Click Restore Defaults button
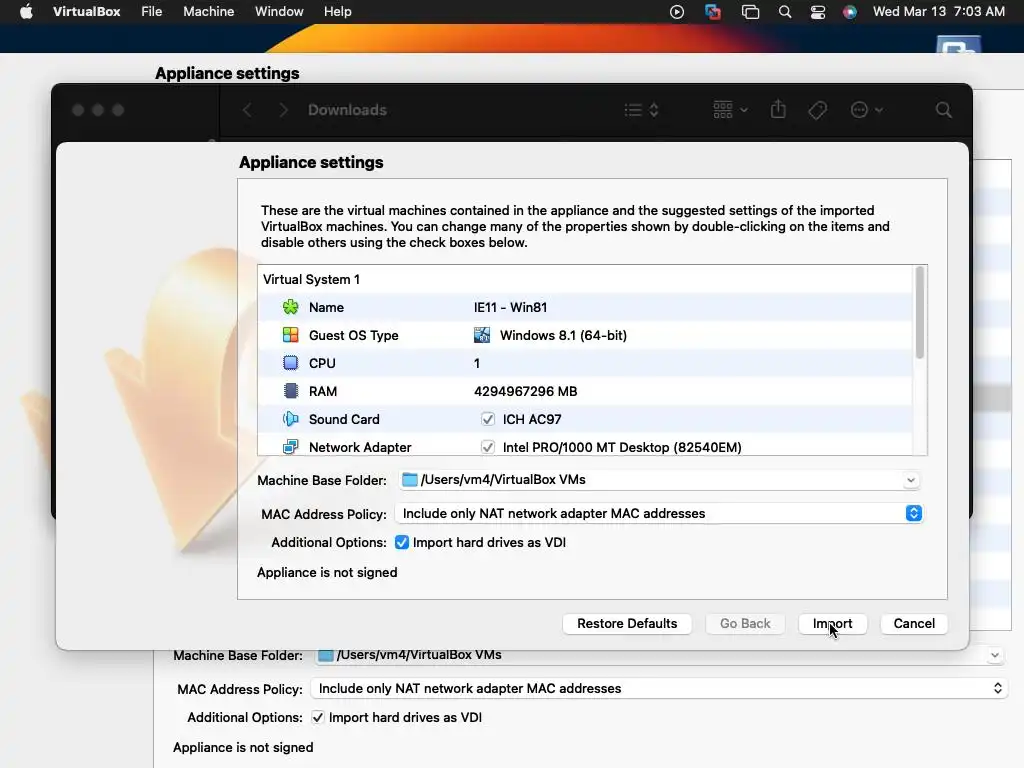The image size is (1024, 768). 627,624
